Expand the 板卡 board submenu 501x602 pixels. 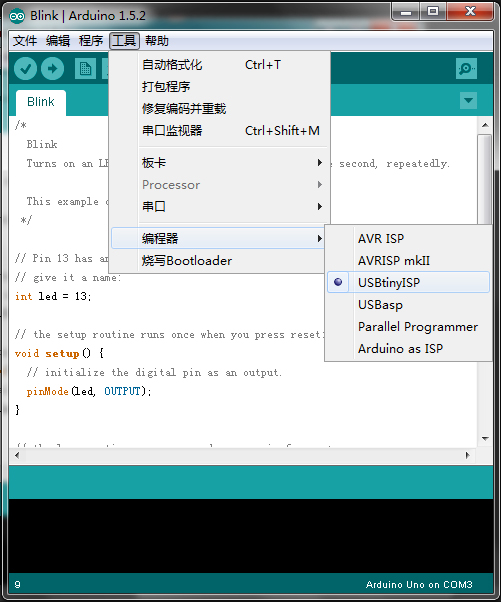pyautogui.click(x=219, y=163)
